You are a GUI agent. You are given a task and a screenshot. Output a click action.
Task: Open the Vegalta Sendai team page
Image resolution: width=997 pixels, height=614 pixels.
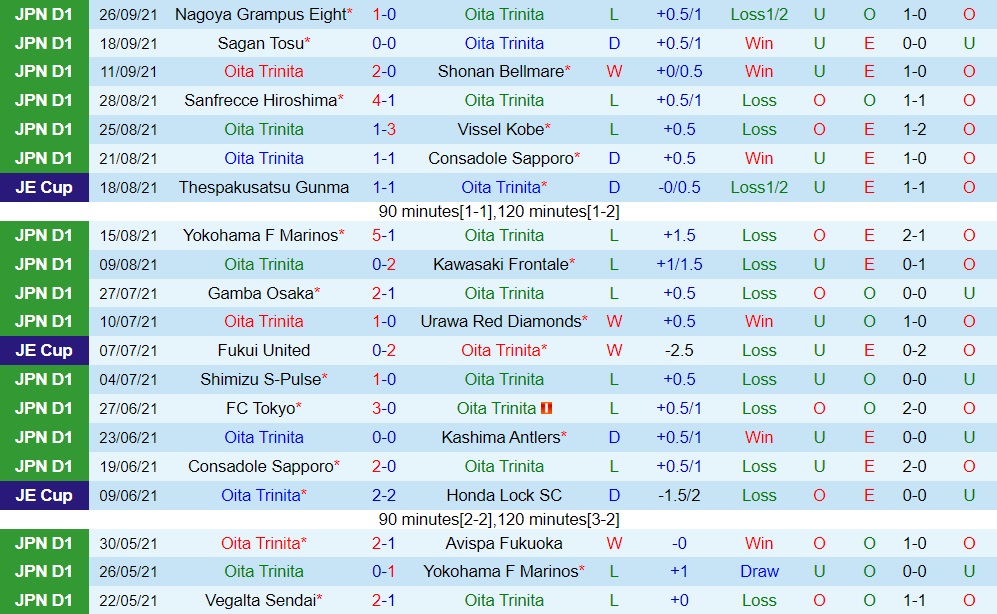pyautogui.click(x=260, y=600)
